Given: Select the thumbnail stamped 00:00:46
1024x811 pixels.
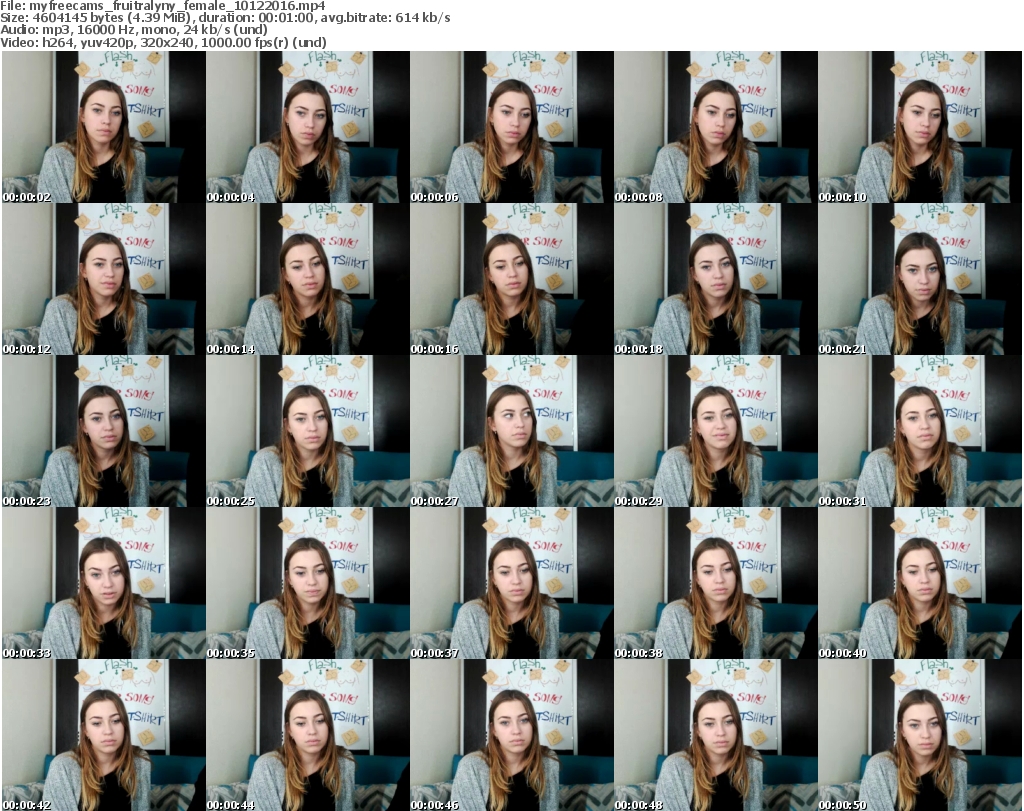Looking at the screenshot, I should click(512, 735).
